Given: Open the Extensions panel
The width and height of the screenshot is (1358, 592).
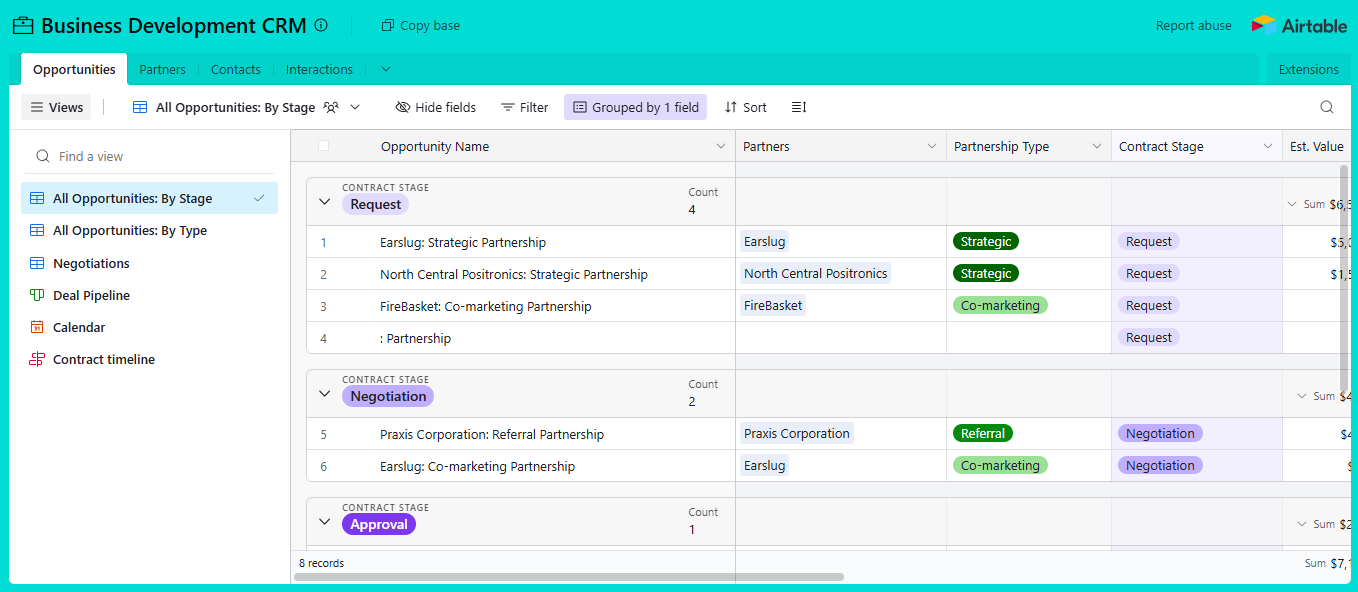Looking at the screenshot, I should point(1308,69).
